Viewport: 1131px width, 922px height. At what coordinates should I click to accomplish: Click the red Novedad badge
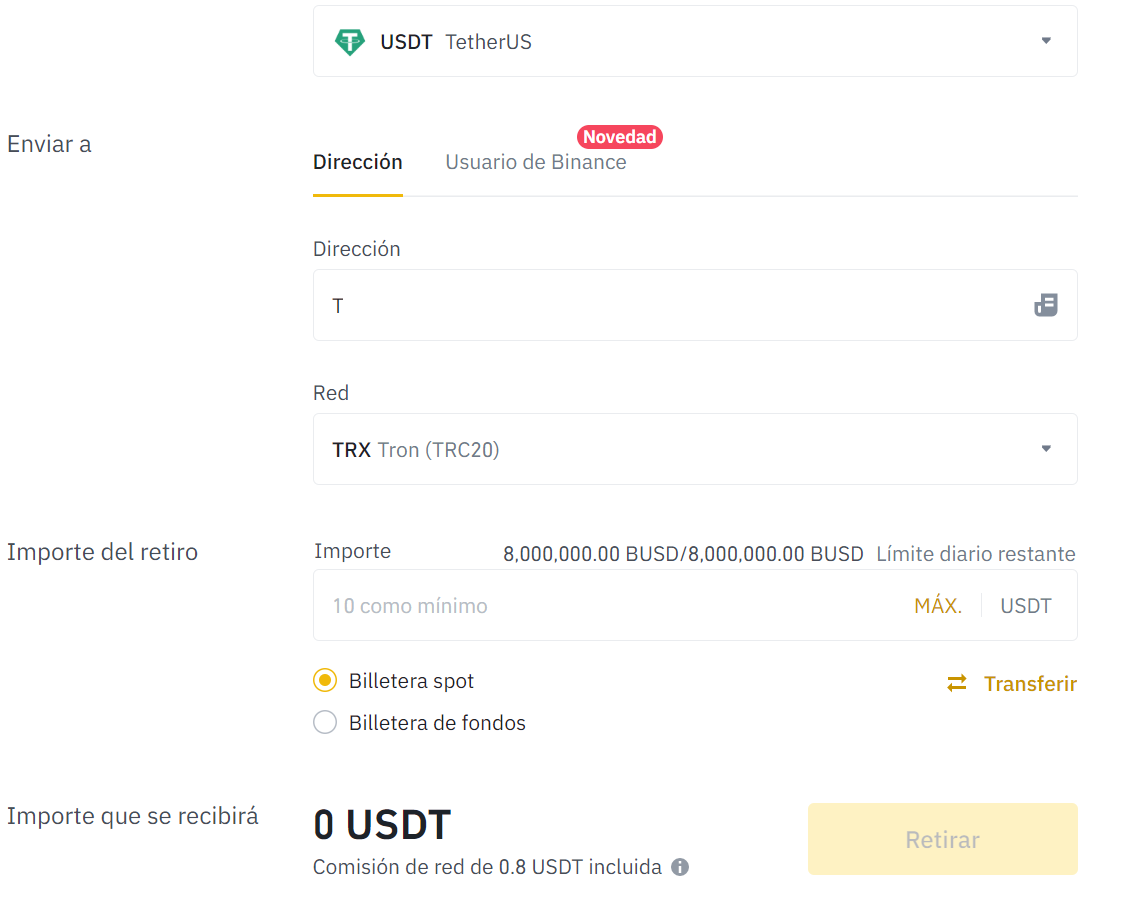[x=620, y=137]
